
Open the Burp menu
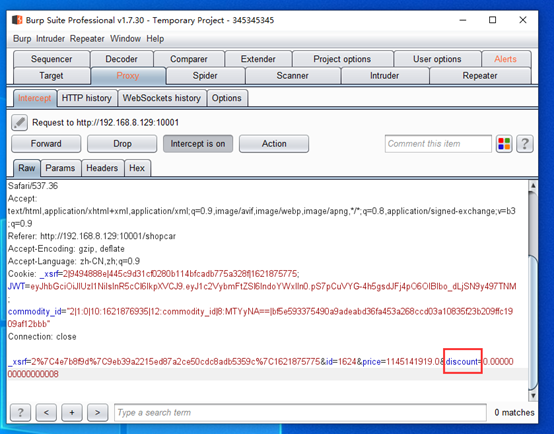coord(22,39)
